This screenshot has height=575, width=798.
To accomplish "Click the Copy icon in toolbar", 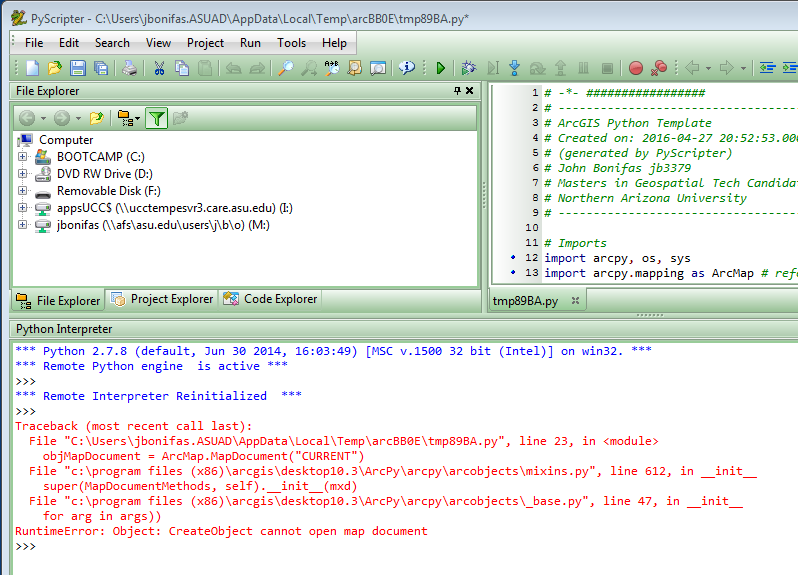I will [182, 68].
